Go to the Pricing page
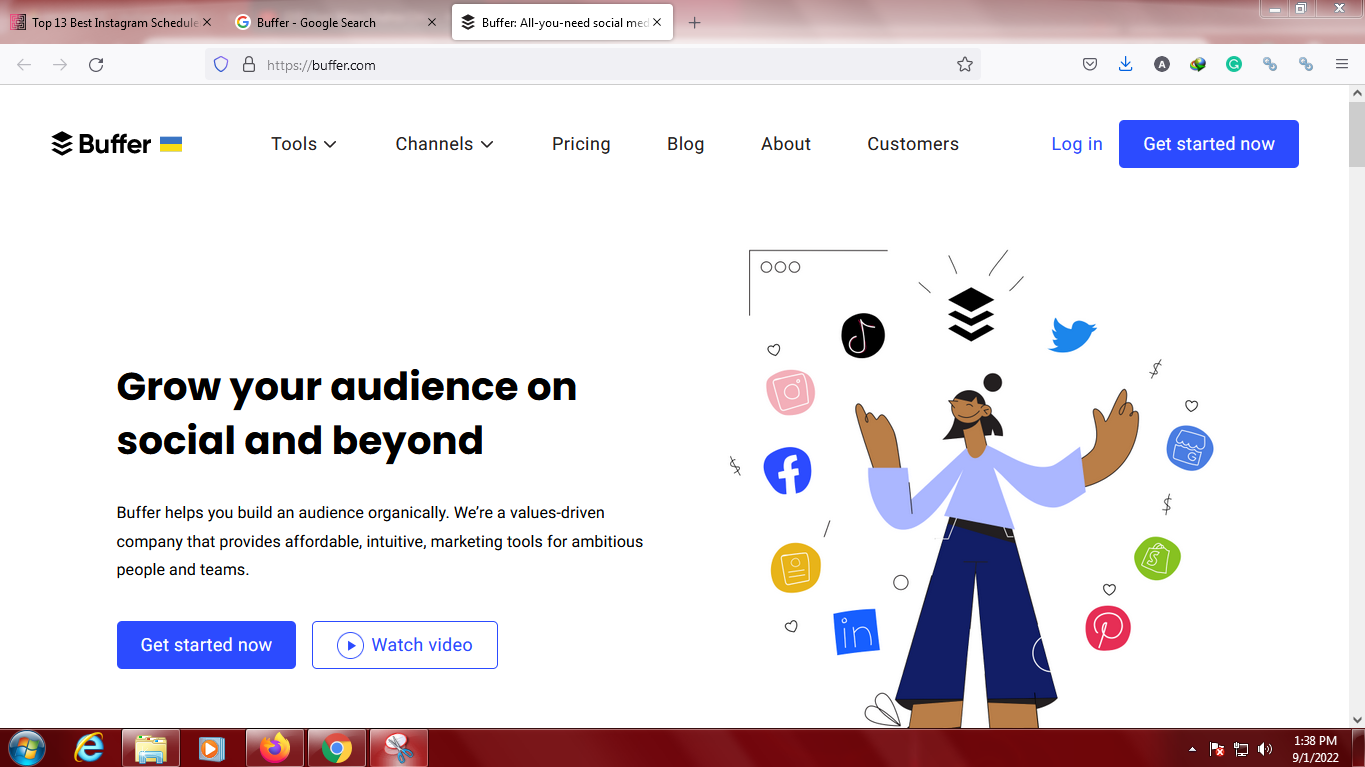 click(581, 144)
